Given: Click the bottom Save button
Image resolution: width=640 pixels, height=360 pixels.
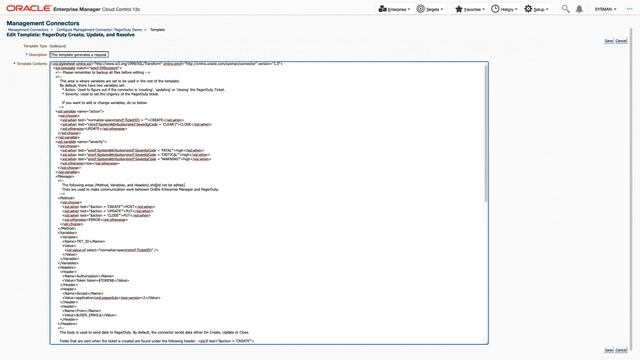Looking at the screenshot, I should [x=609, y=350].
